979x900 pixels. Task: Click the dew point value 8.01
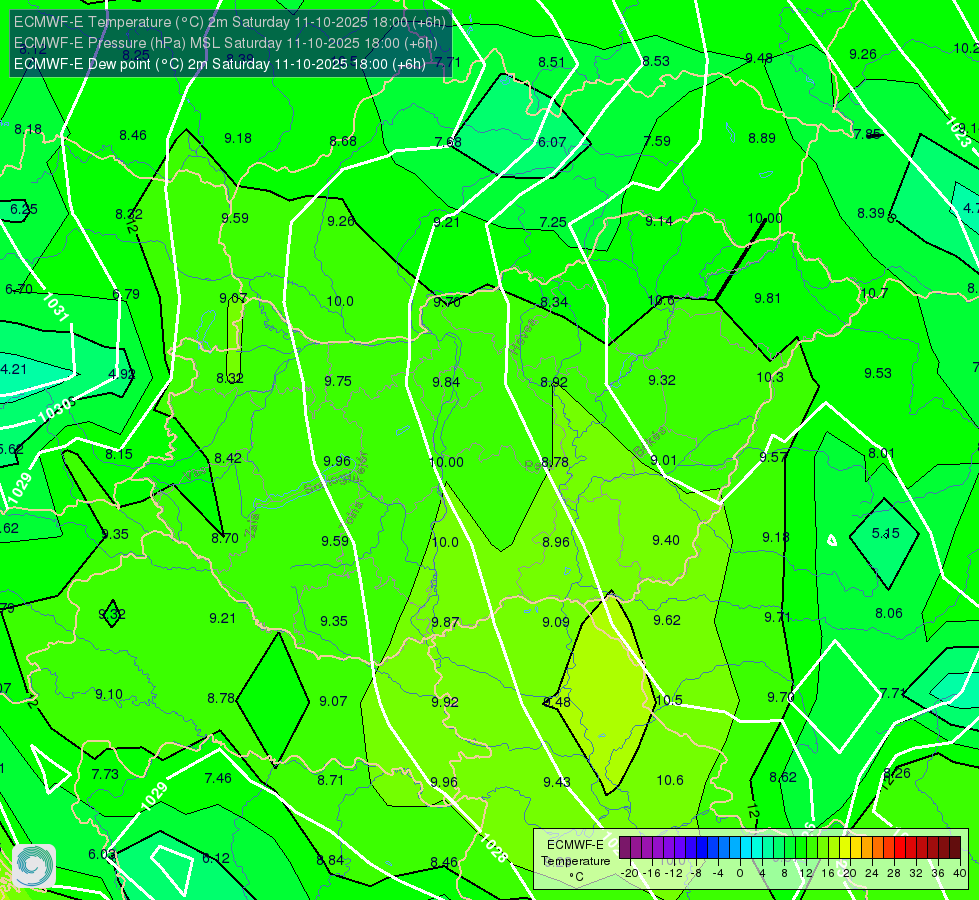(x=882, y=453)
